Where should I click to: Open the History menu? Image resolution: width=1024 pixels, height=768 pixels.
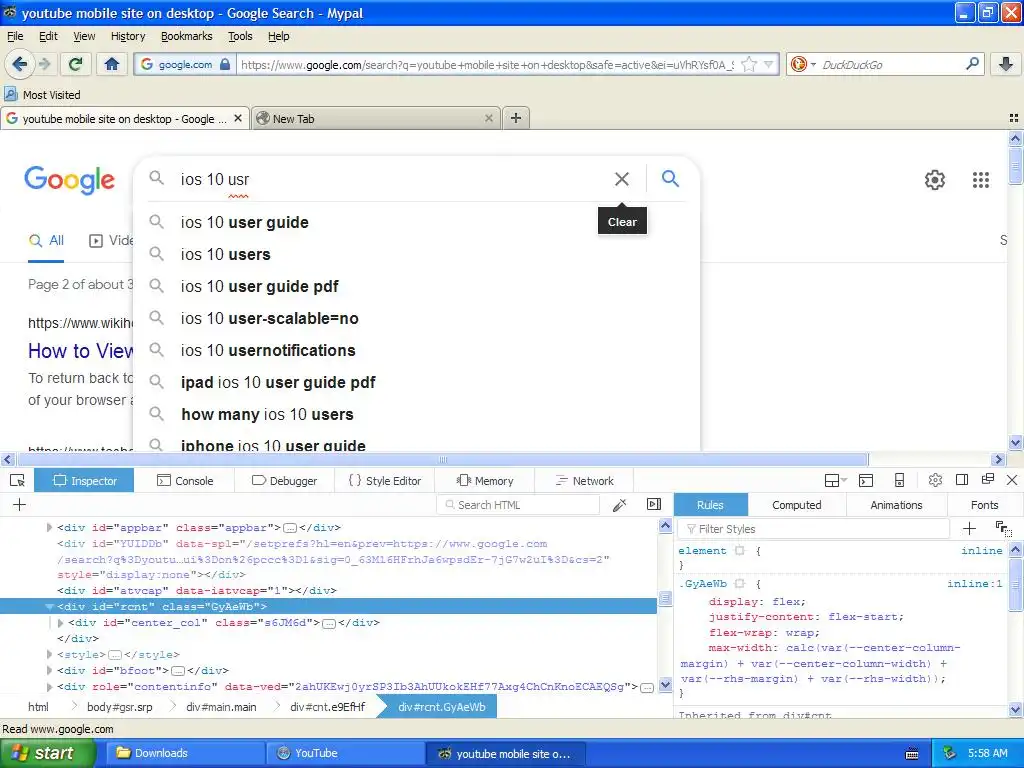(127, 36)
